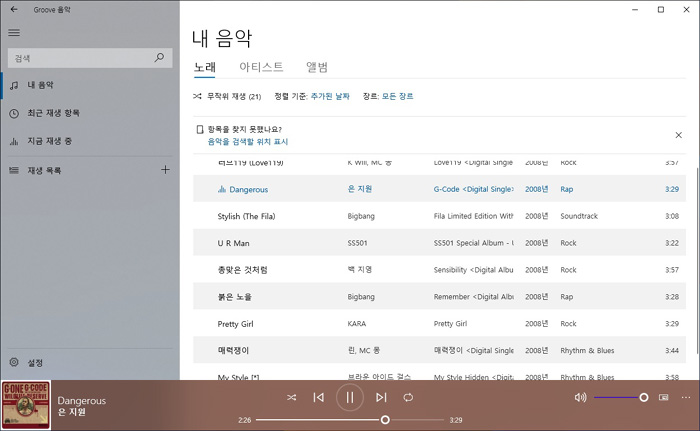Switch to the 노래 tab
The width and height of the screenshot is (700, 431).
205,67
